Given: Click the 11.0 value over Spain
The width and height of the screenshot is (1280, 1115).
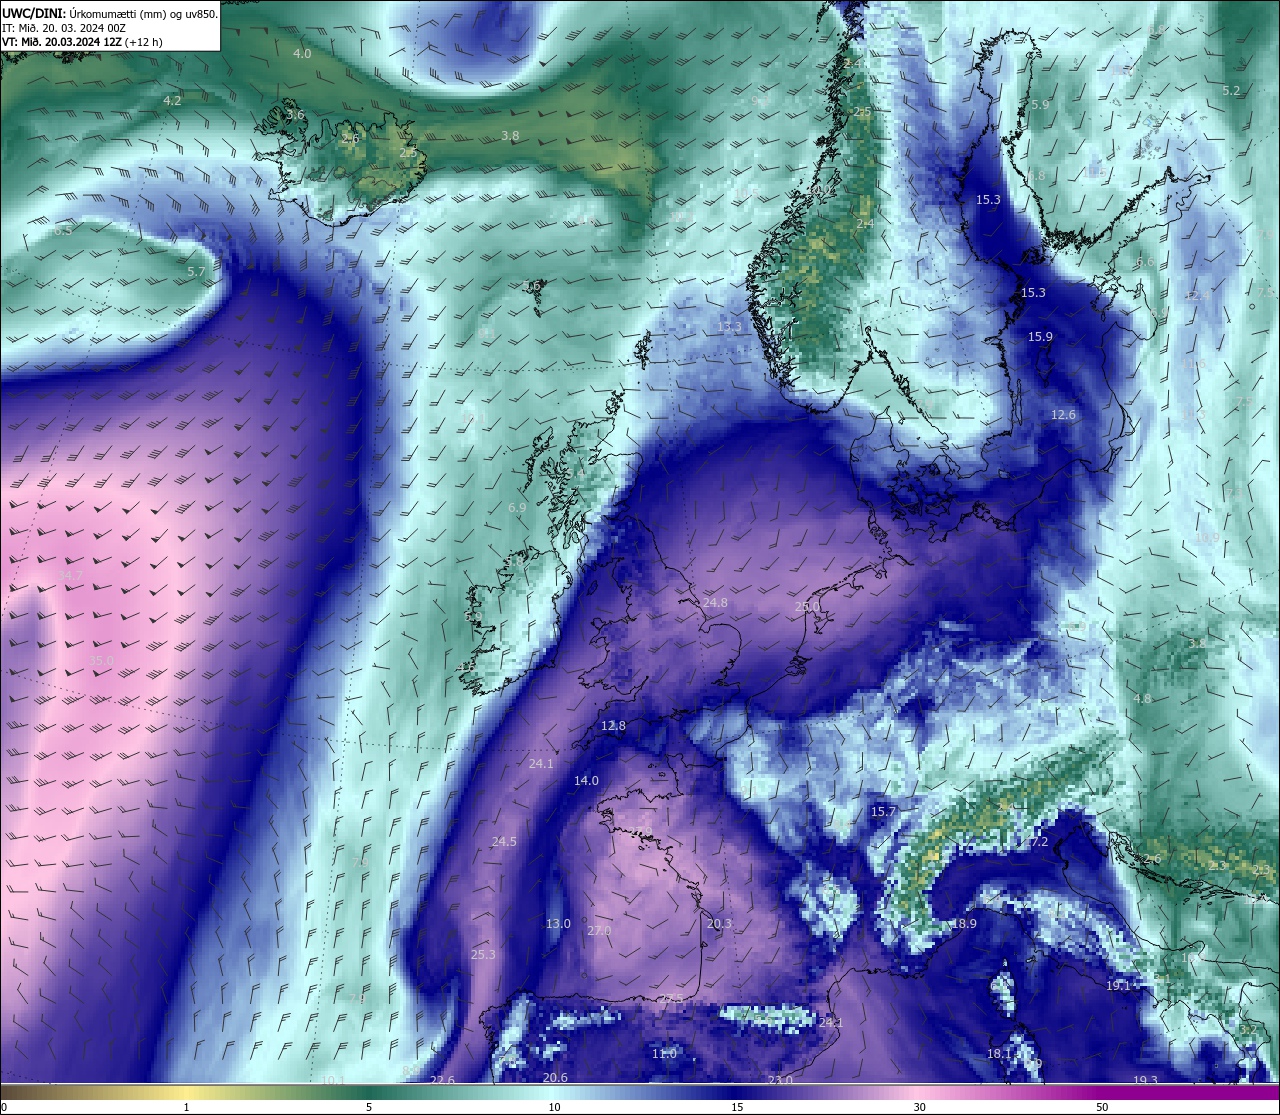Looking at the screenshot, I should [664, 1054].
